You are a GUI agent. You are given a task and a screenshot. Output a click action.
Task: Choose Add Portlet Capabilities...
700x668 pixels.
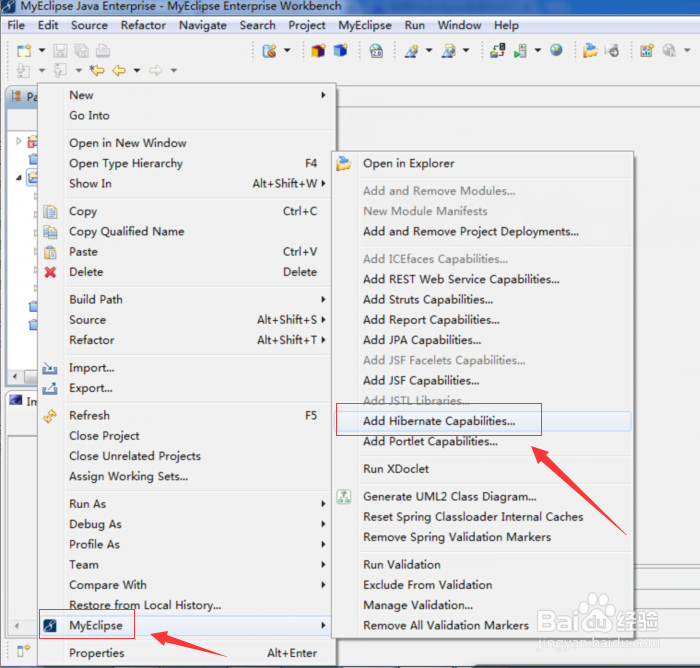(483, 442)
